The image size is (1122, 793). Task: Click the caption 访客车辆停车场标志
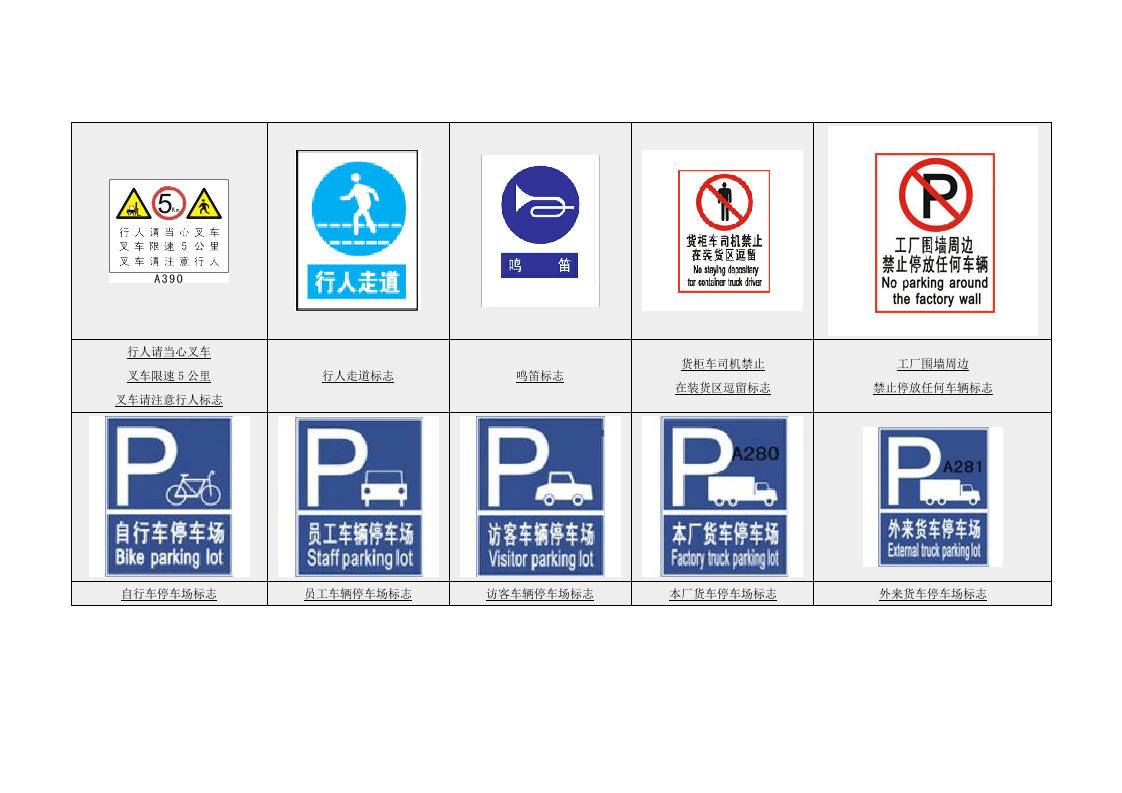click(x=540, y=594)
